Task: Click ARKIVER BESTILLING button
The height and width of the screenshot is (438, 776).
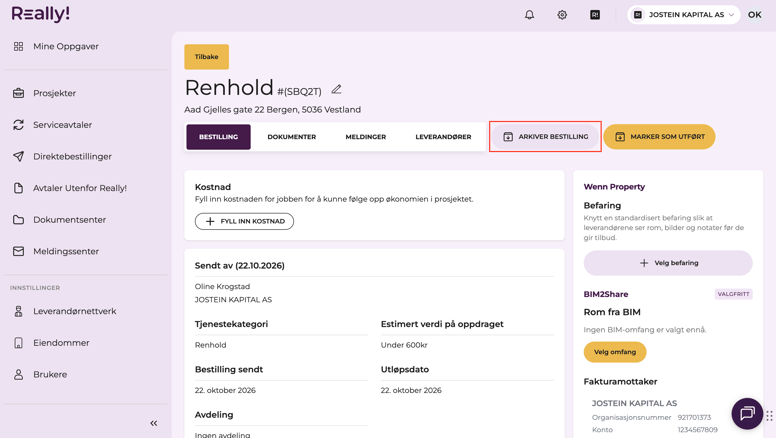Action: click(545, 137)
